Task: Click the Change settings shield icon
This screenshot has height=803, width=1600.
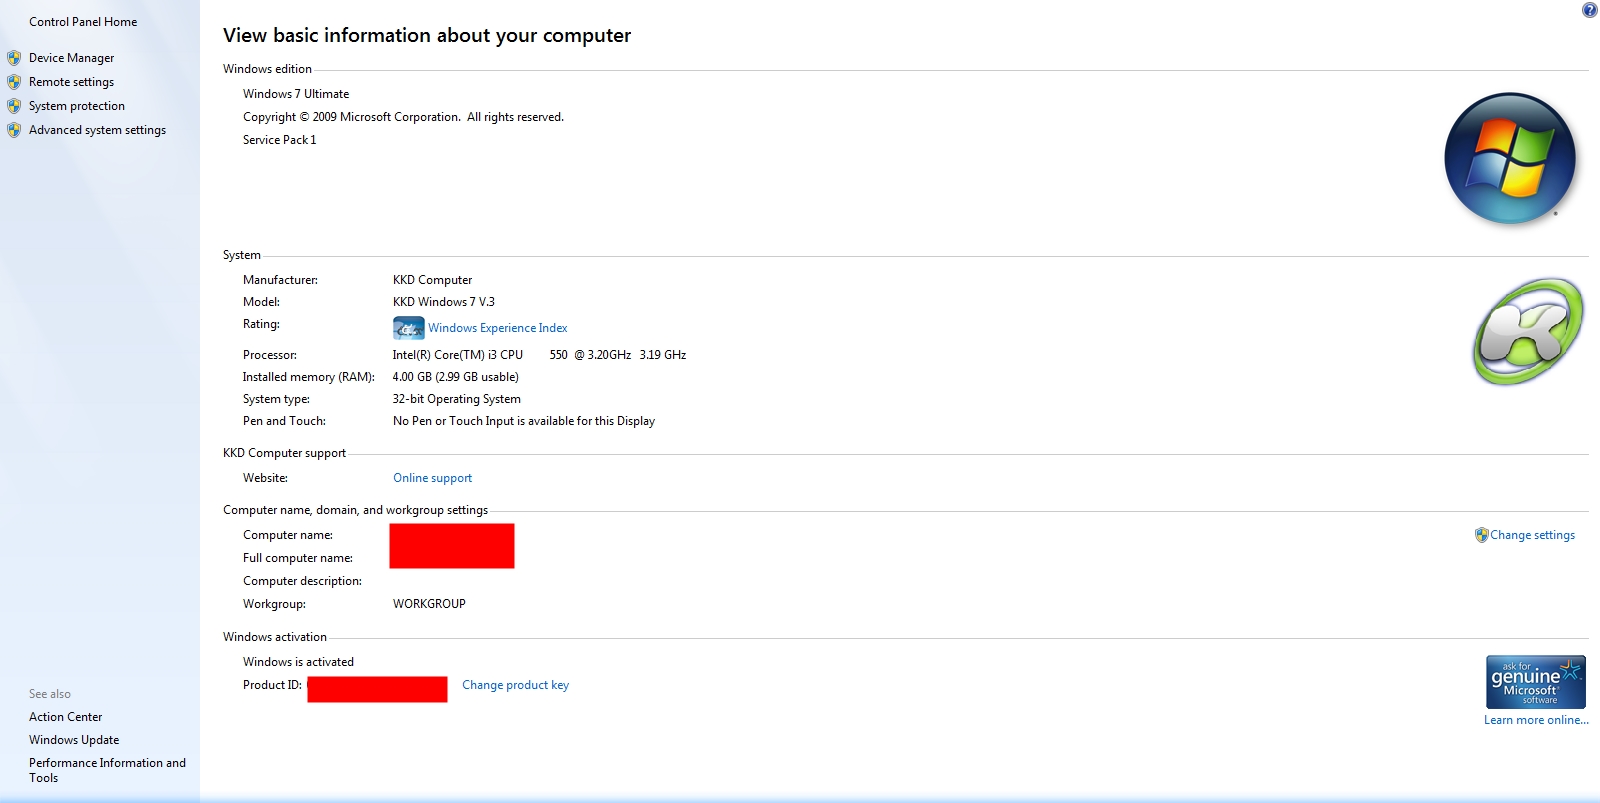Action: (1481, 535)
